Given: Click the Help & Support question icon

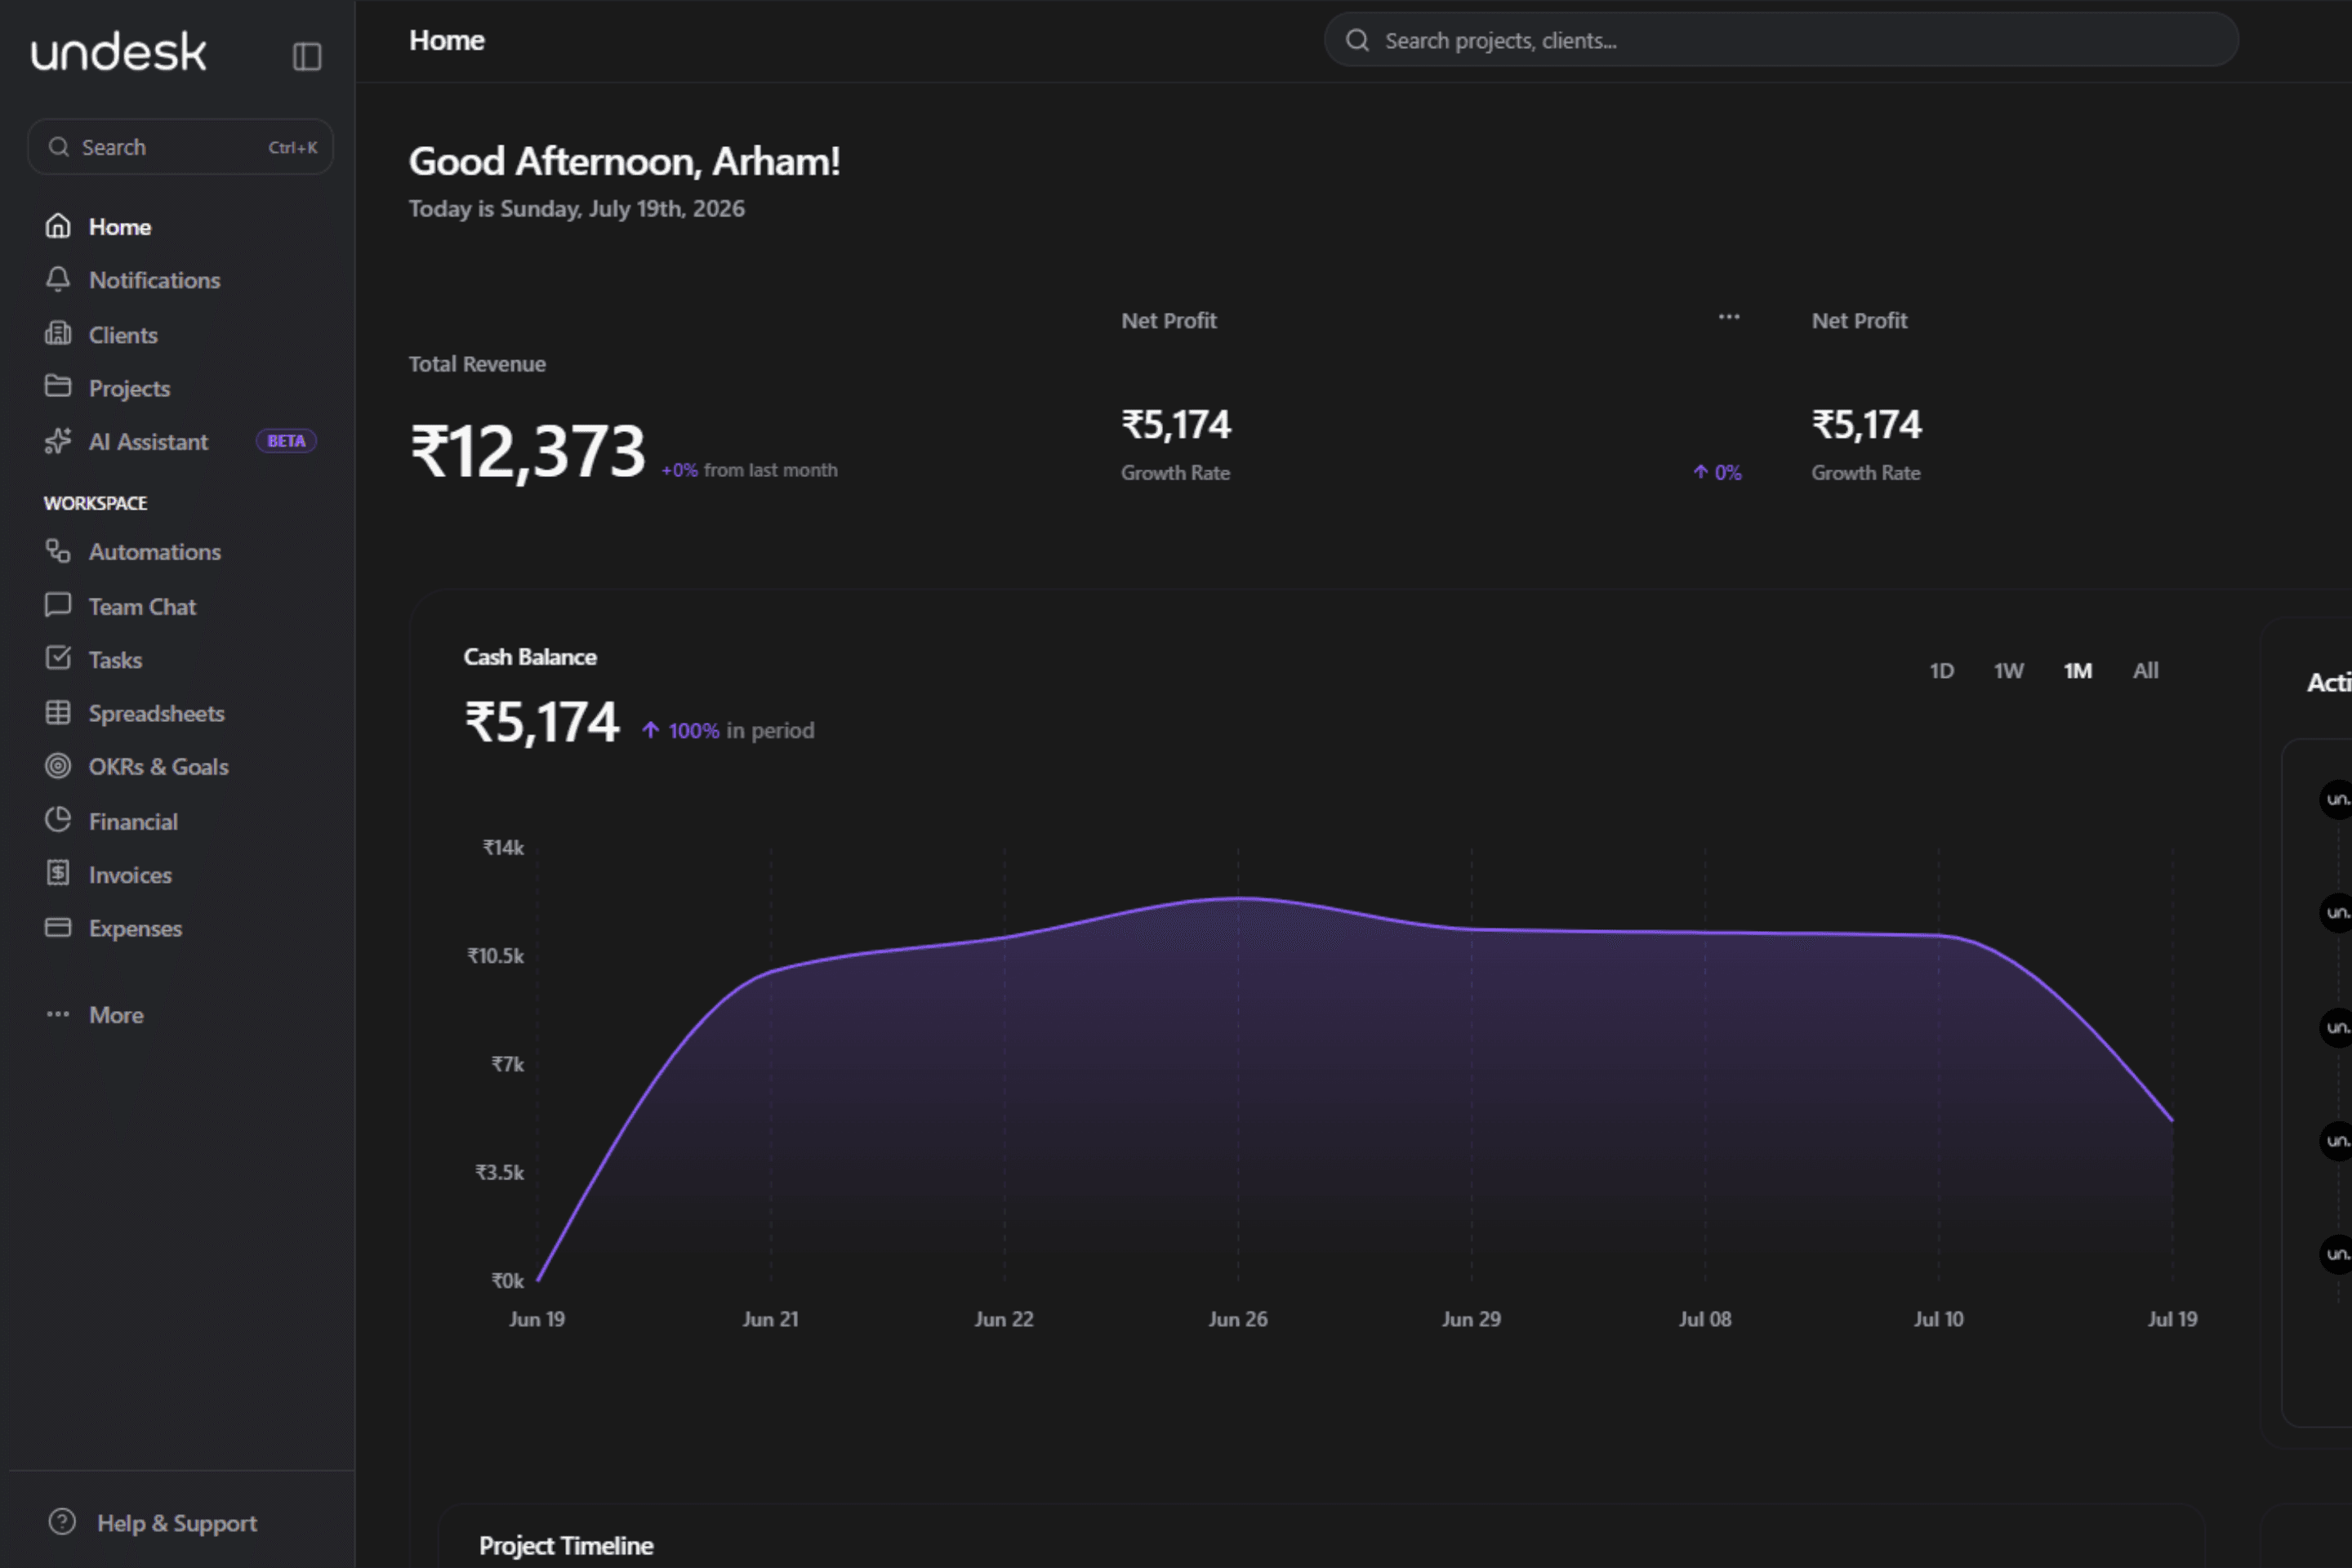Looking at the screenshot, I should click(x=62, y=1522).
